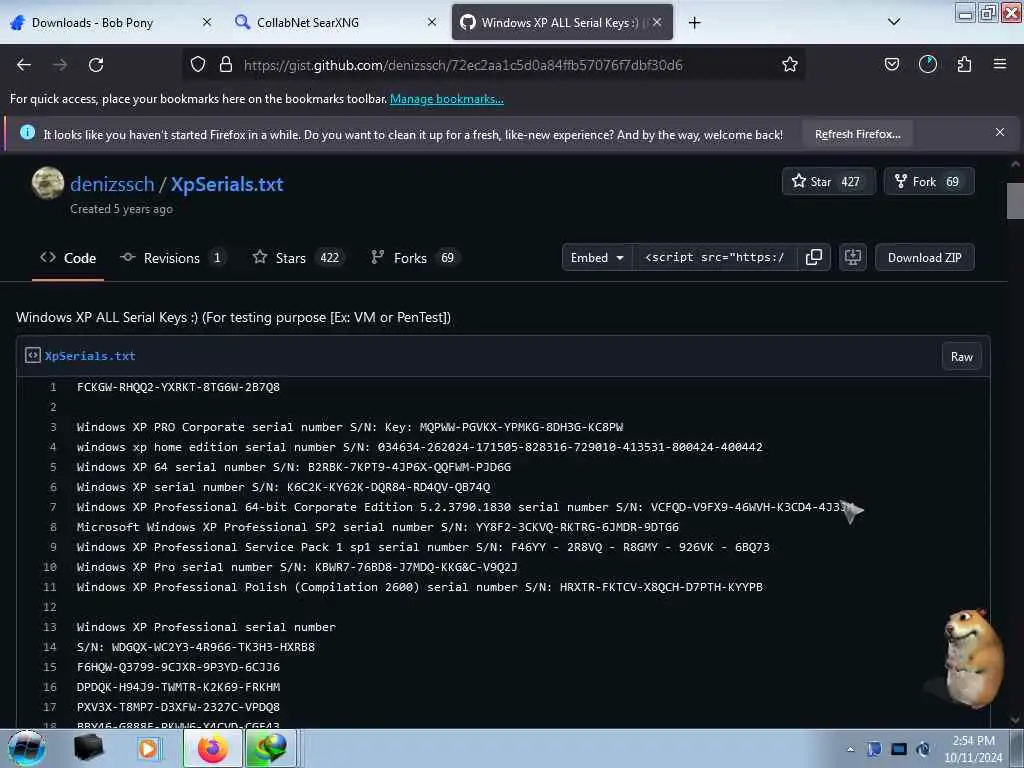Open the Revisions tab

[173, 258]
